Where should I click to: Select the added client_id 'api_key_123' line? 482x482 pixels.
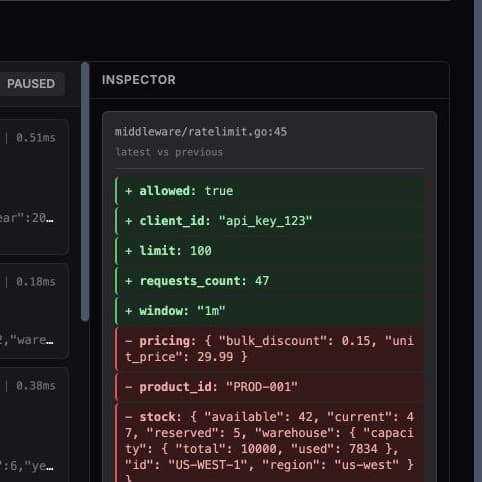(269, 221)
